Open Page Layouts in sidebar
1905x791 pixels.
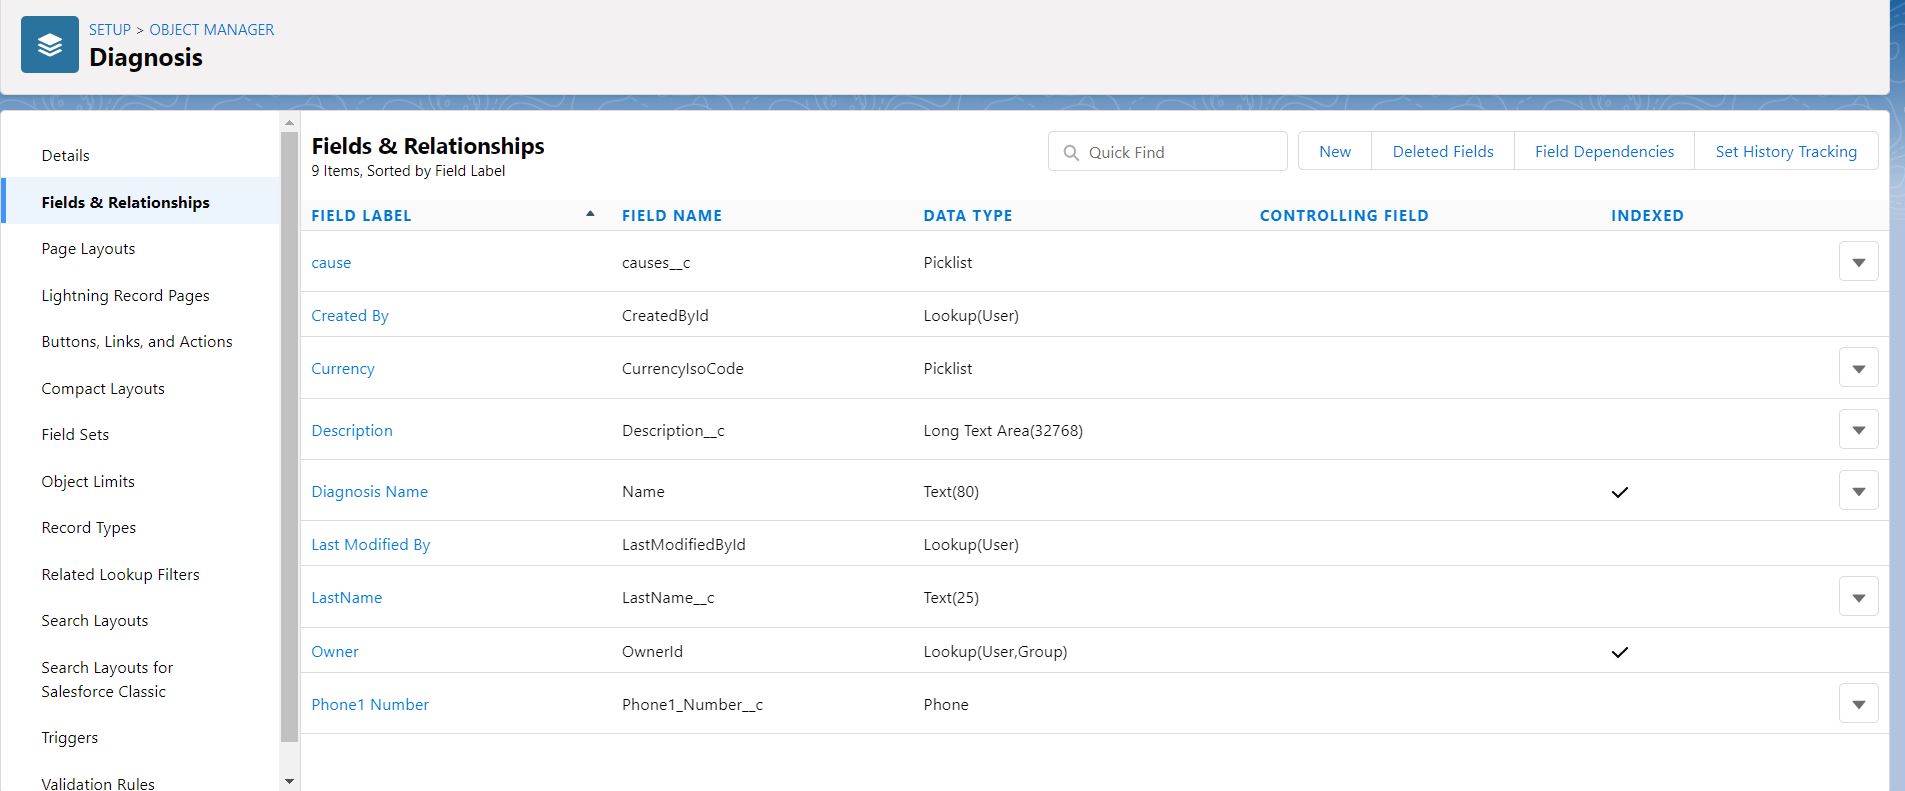click(88, 249)
